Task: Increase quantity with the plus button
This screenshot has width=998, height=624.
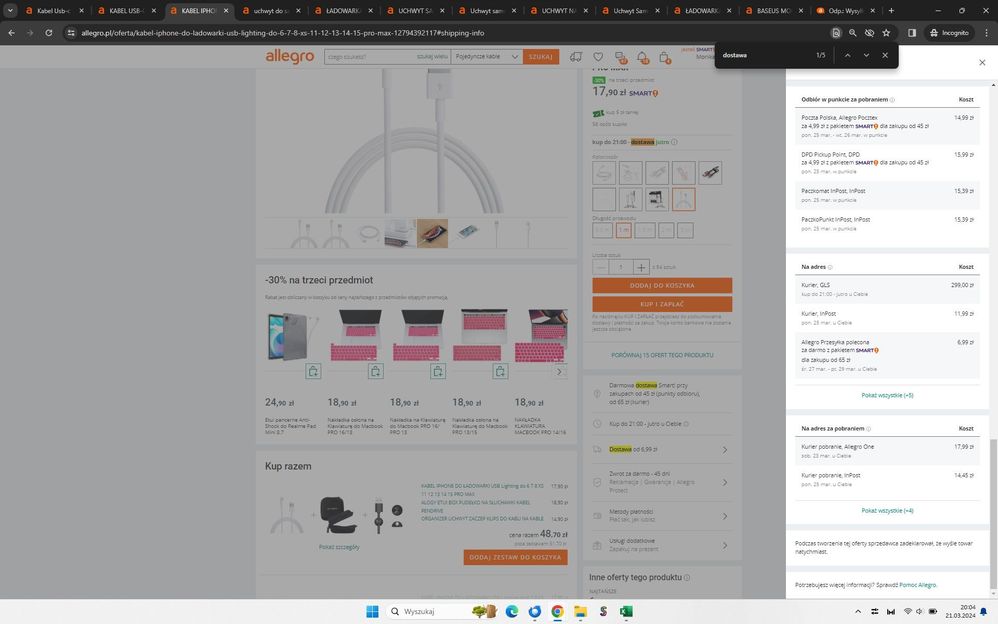Action: click(642, 267)
